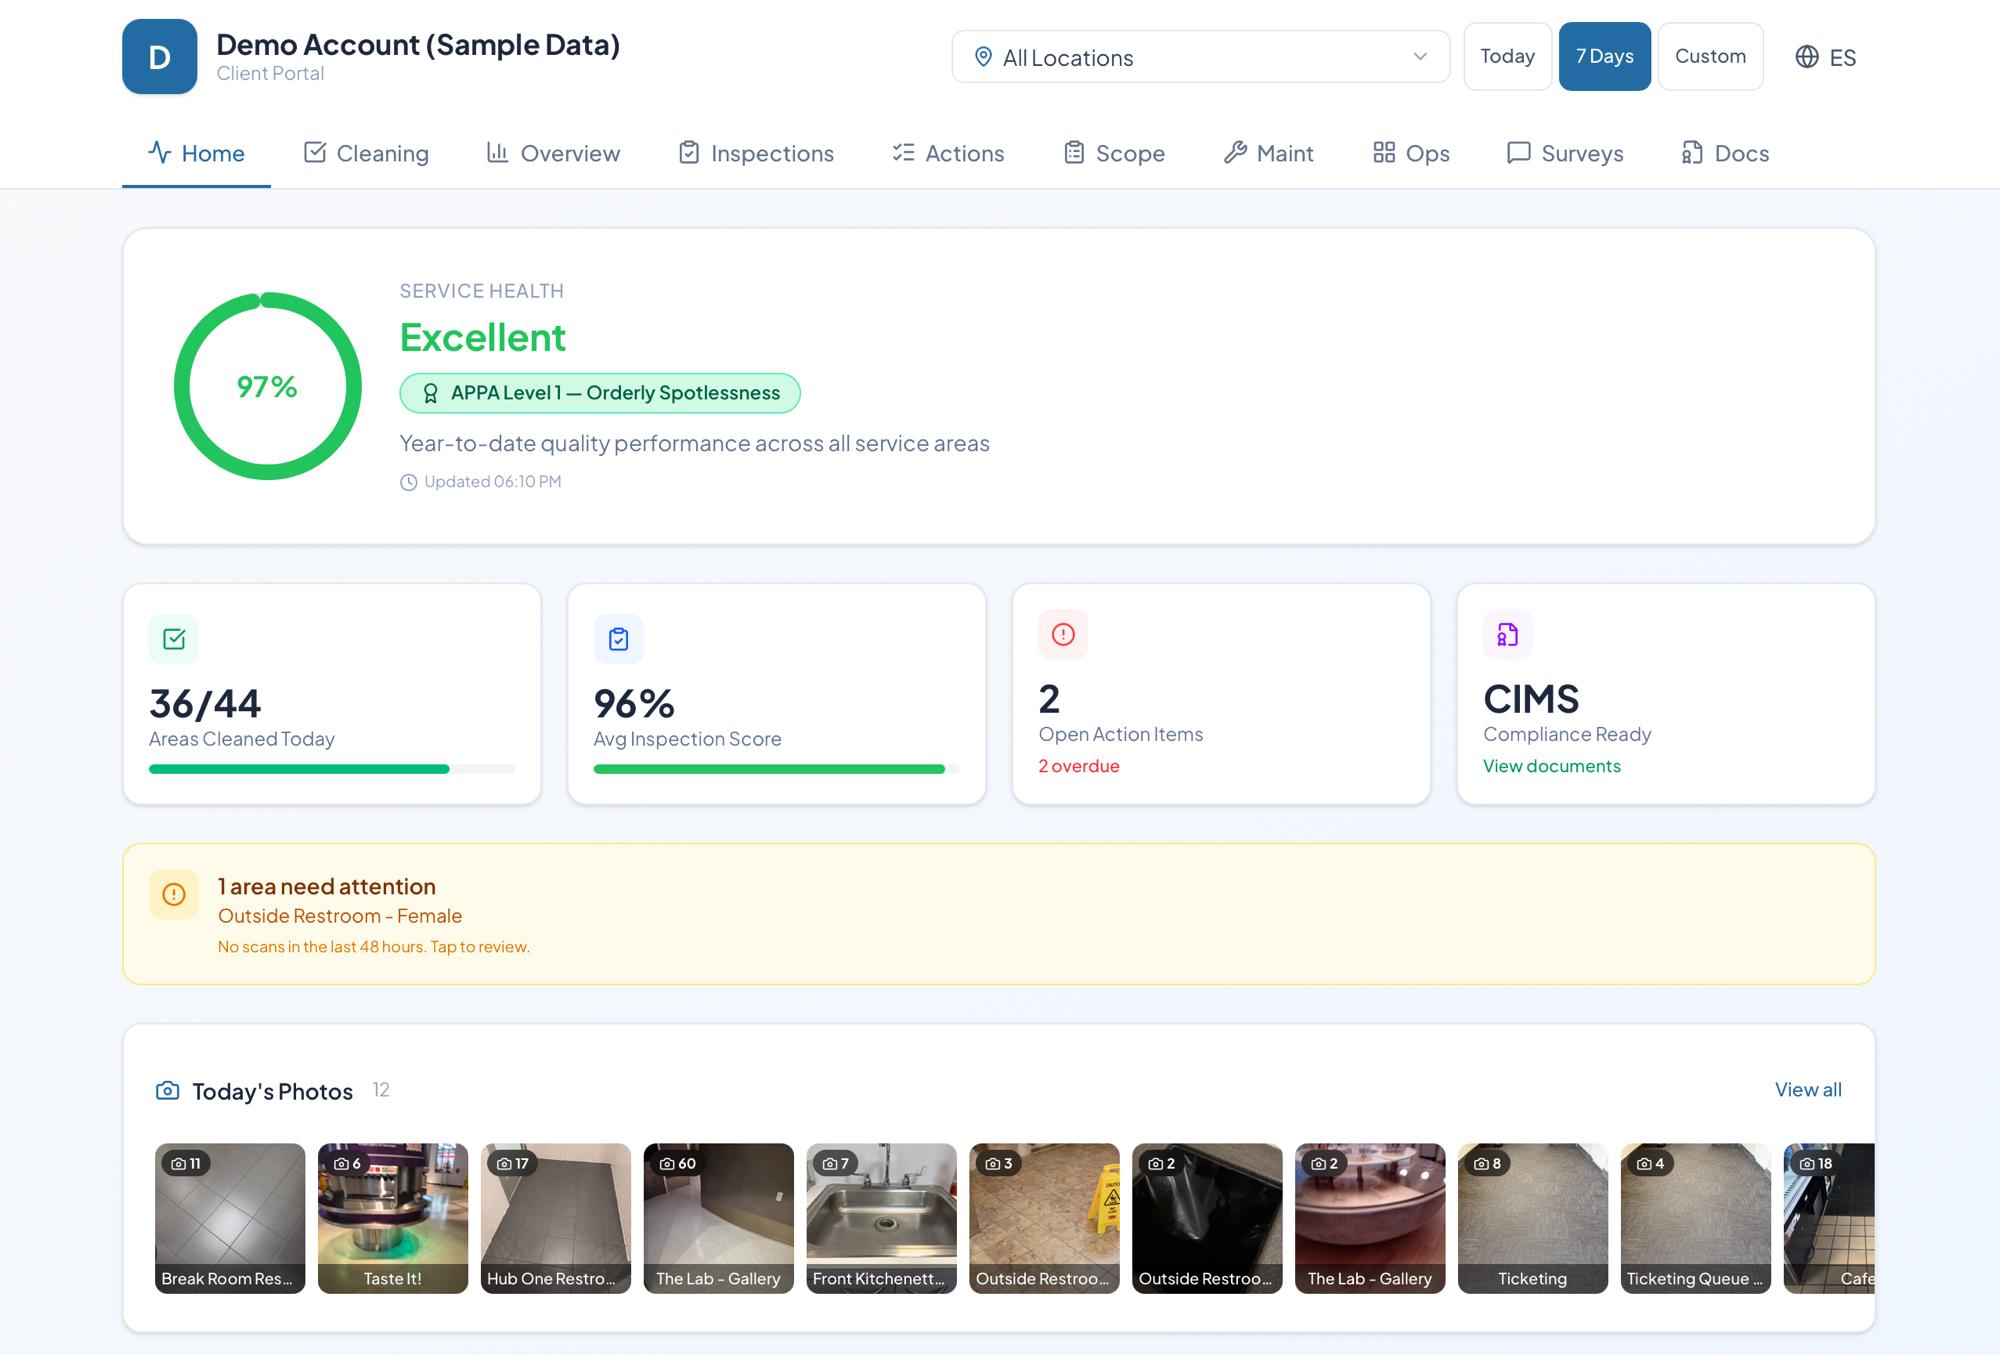
Task: Click the blue D account avatar
Action: [x=159, y=57]
